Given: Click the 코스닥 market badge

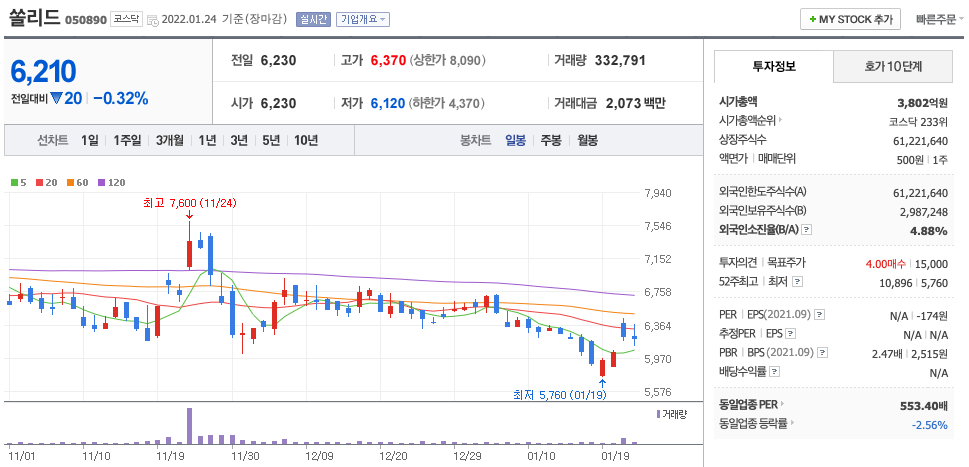Looking at the screenshot, I should coord(127,19).
